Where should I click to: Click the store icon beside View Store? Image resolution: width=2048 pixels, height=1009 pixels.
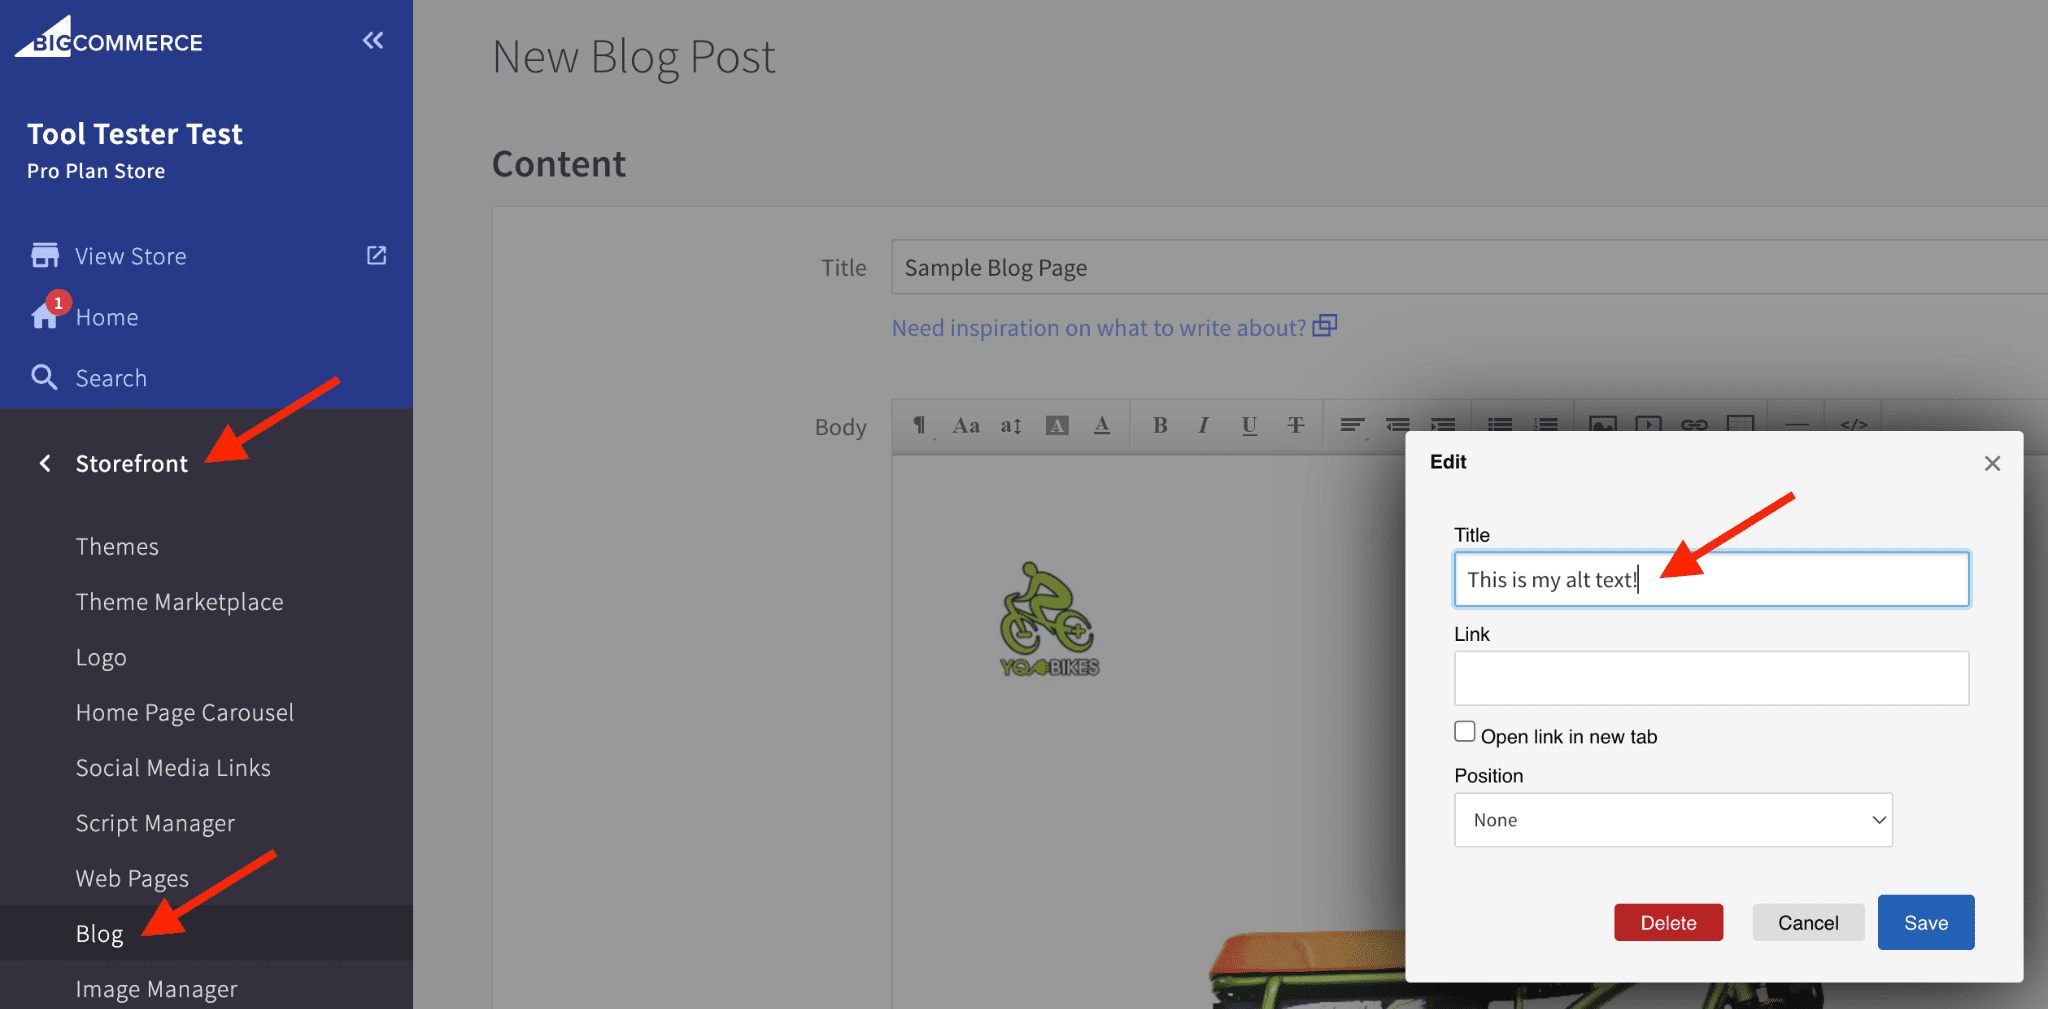(x=45, y=255)
